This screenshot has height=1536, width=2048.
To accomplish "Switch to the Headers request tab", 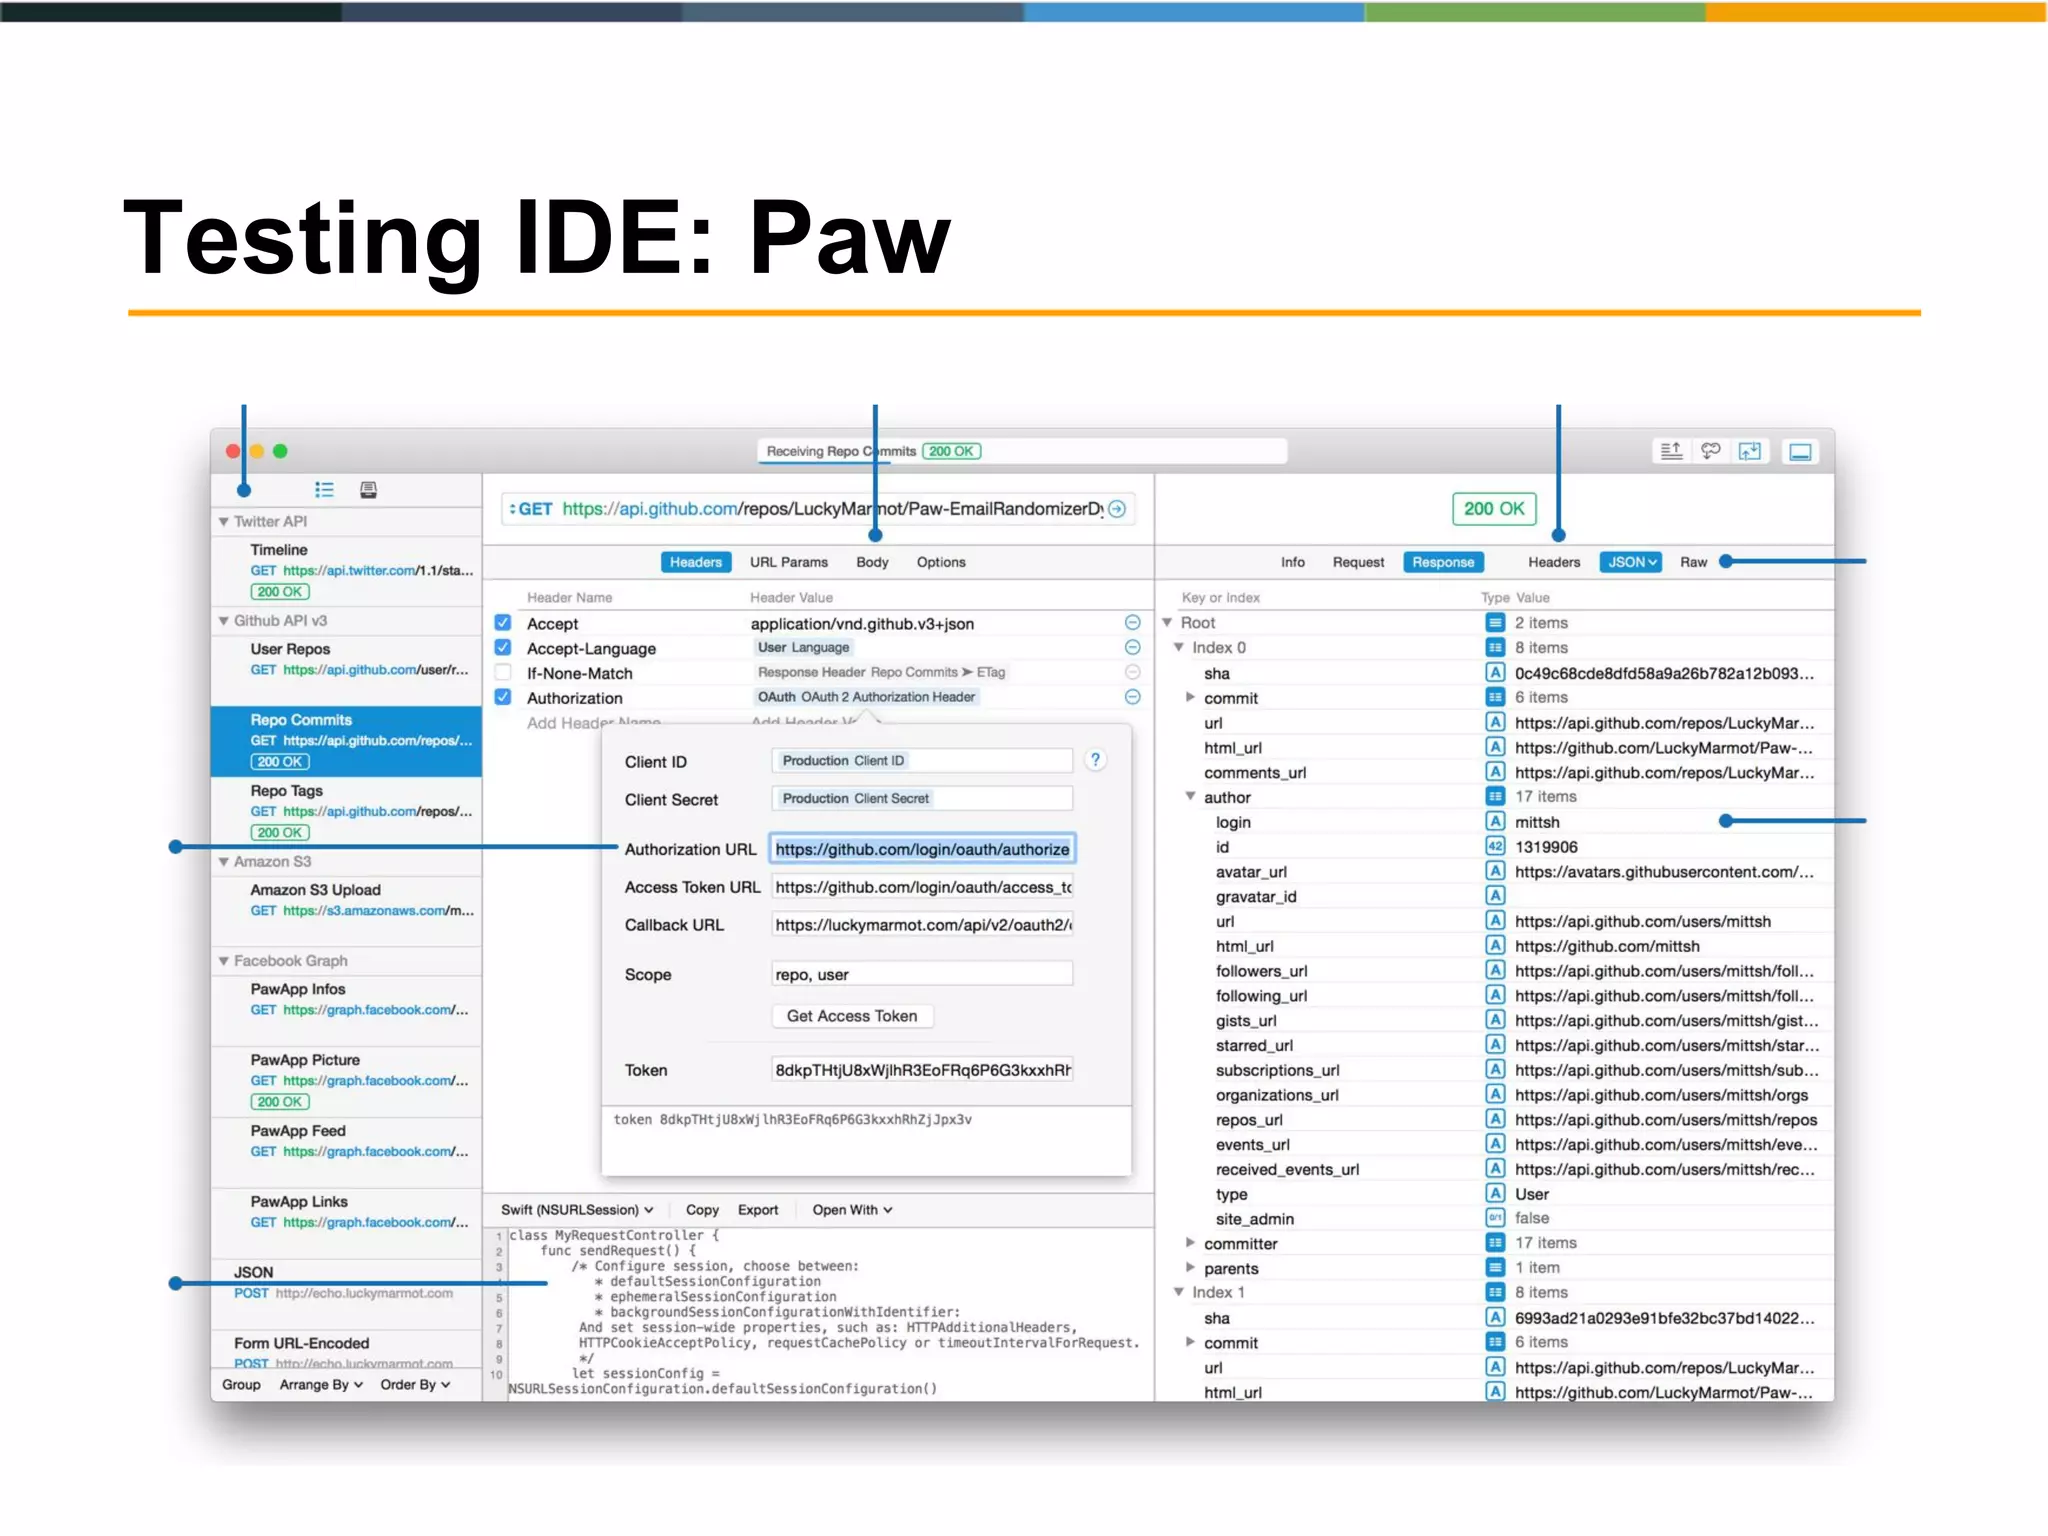I will [x=696, y=562].
